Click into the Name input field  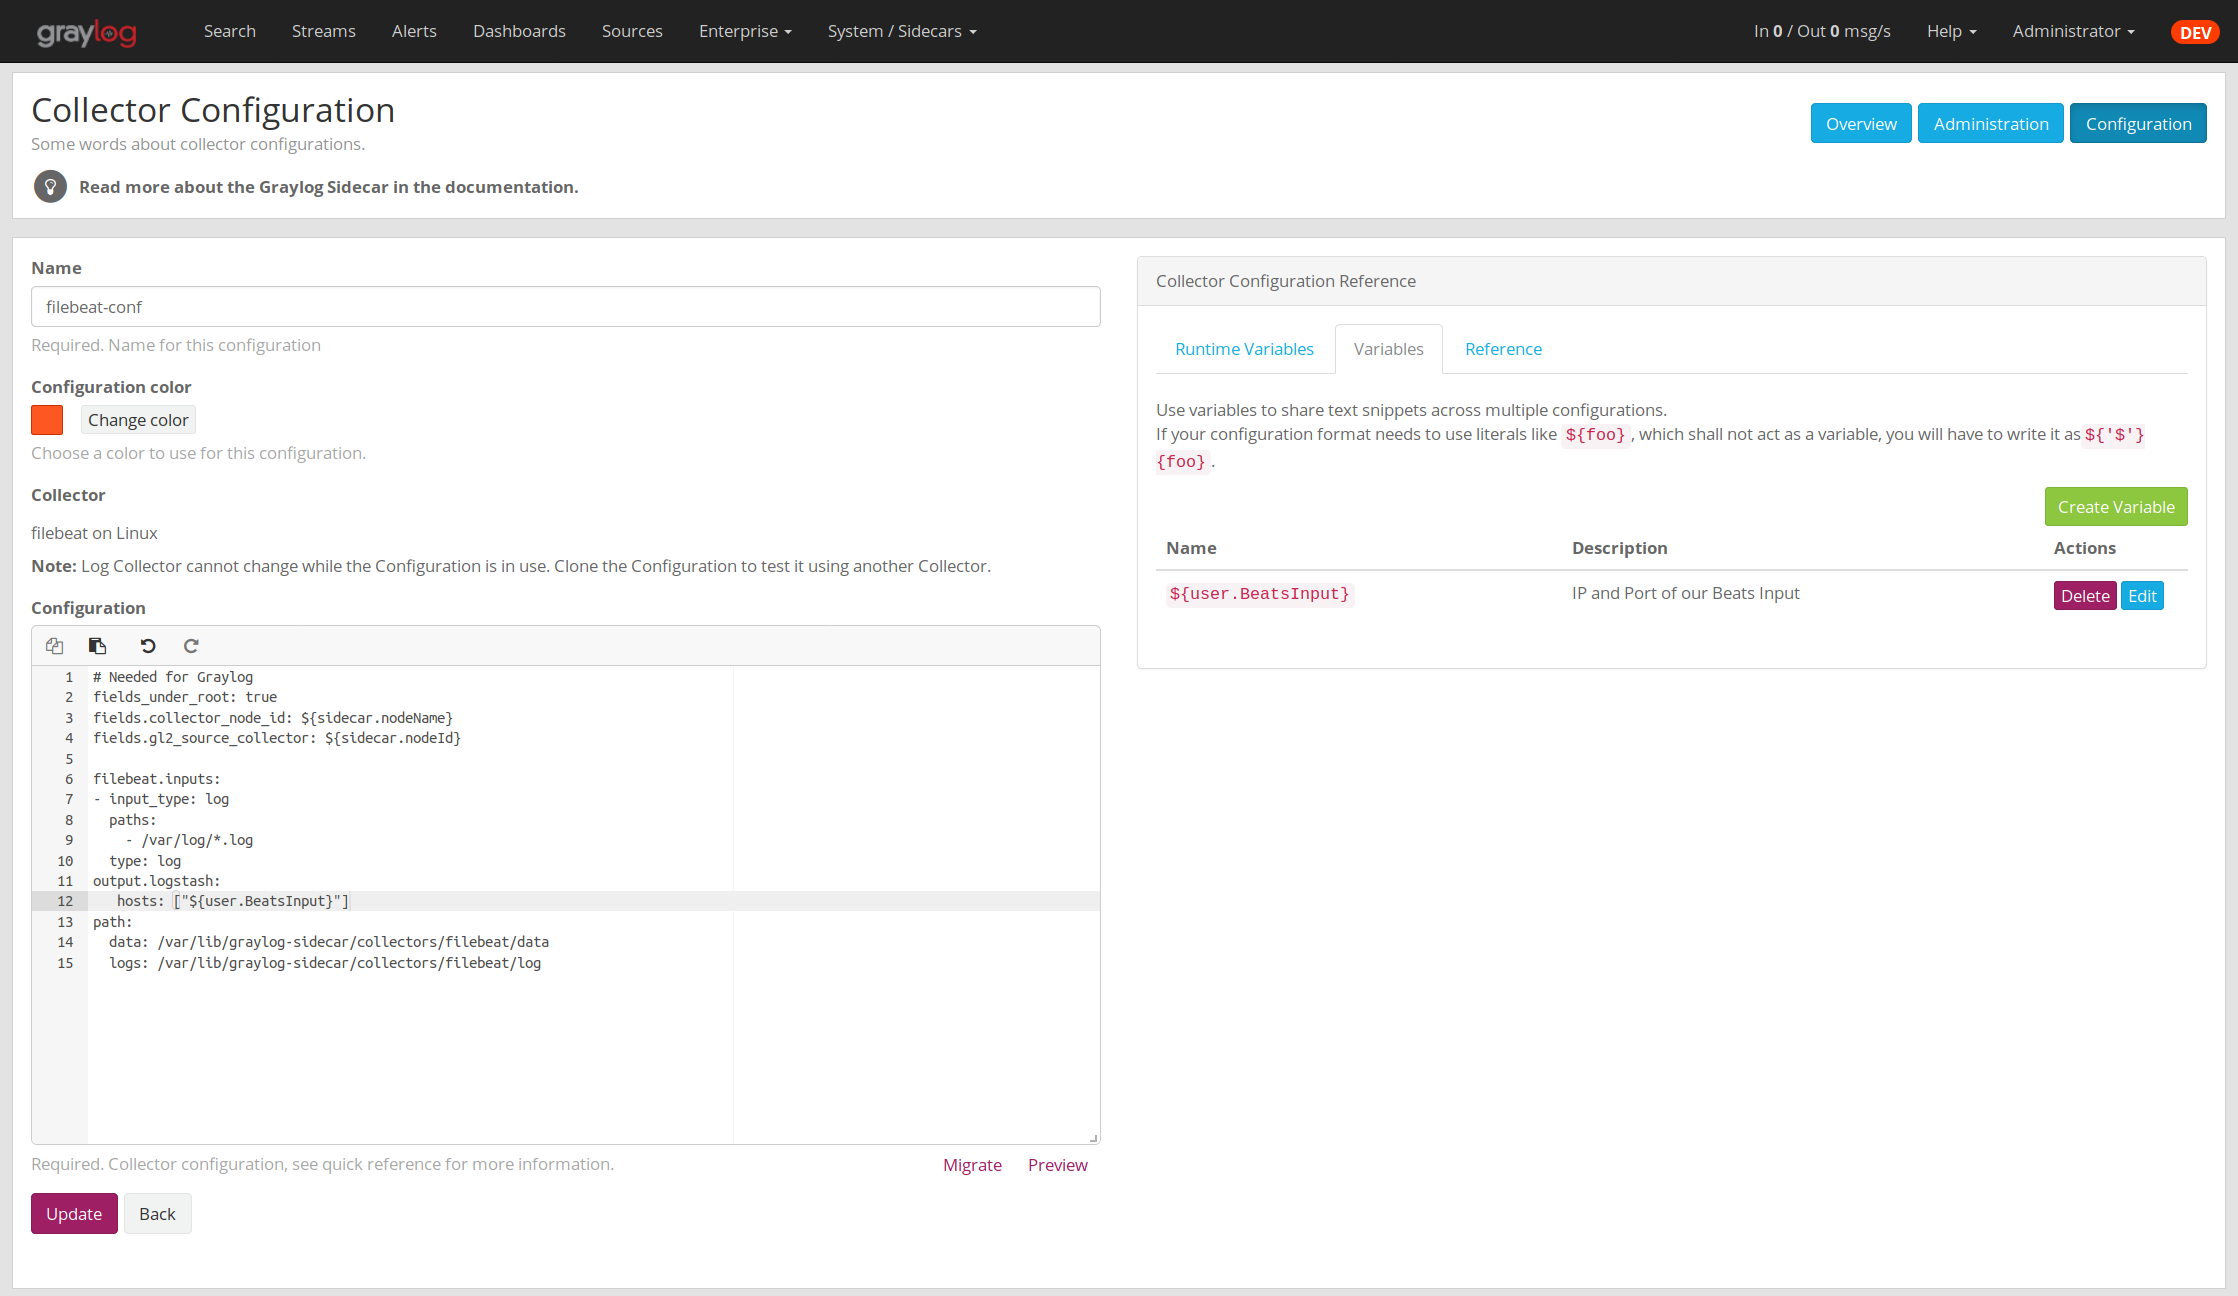coord(565,307)
